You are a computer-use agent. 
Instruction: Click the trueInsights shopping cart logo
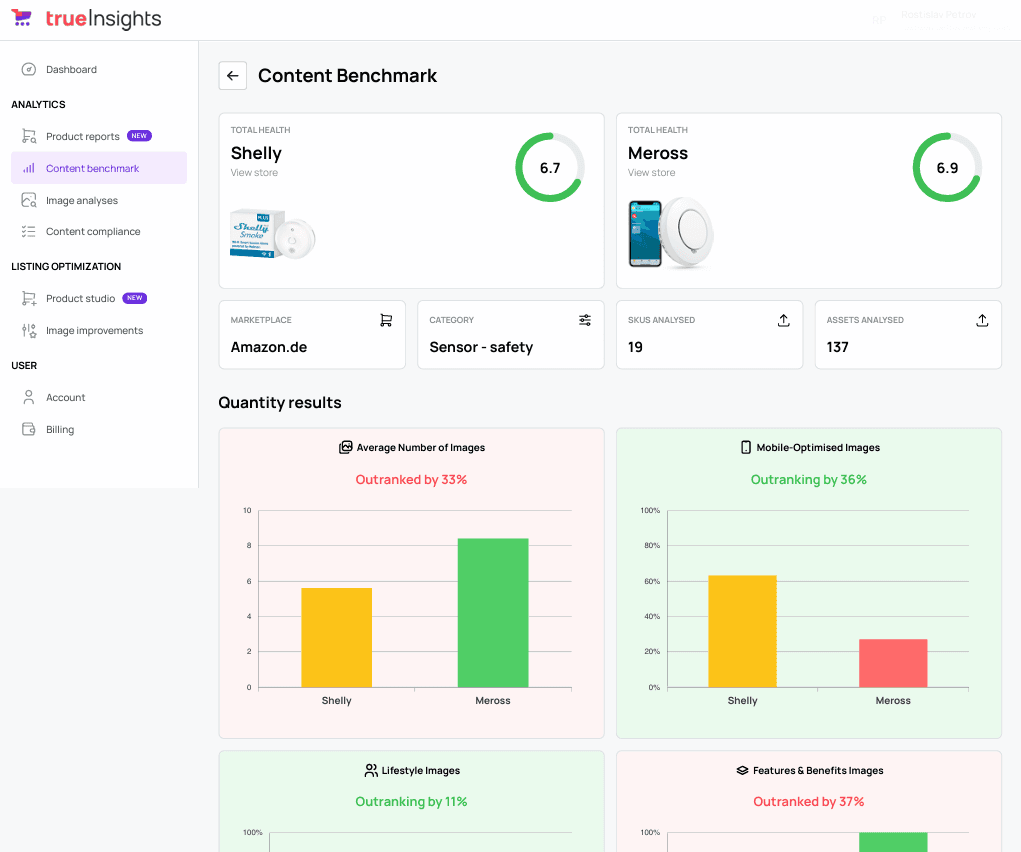(x=21, y=18)
